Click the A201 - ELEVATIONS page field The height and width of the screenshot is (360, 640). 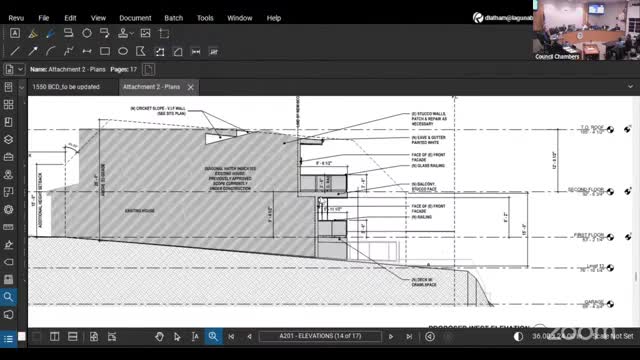(320, 336)
